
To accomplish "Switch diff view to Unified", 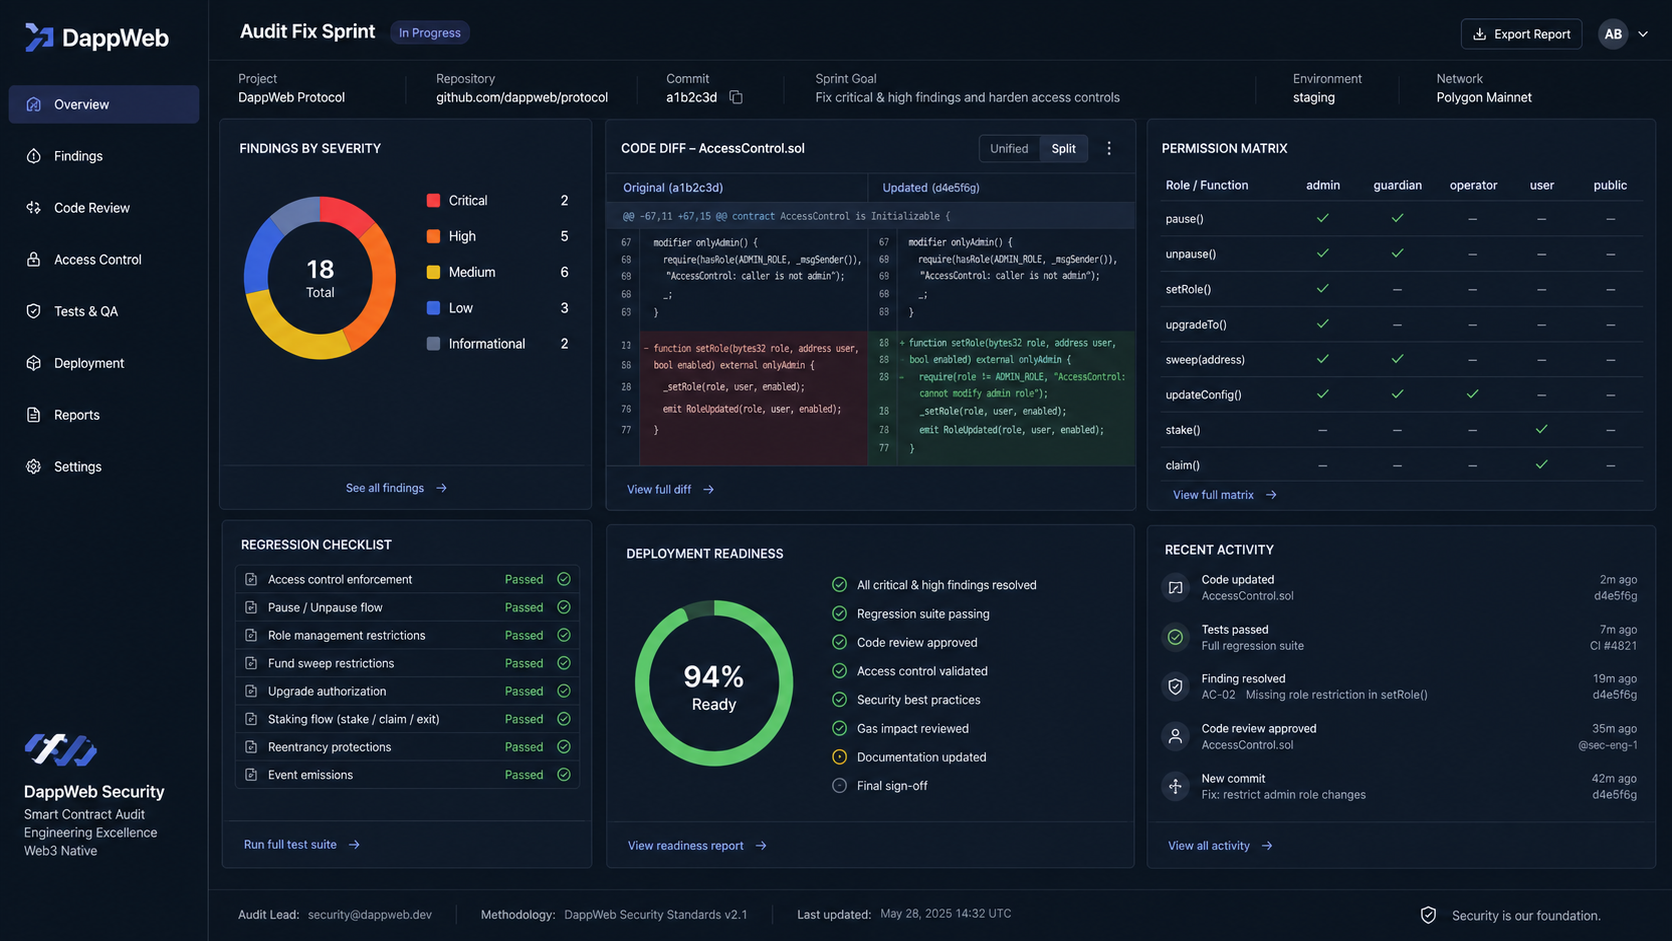I will coord(1009,148).
